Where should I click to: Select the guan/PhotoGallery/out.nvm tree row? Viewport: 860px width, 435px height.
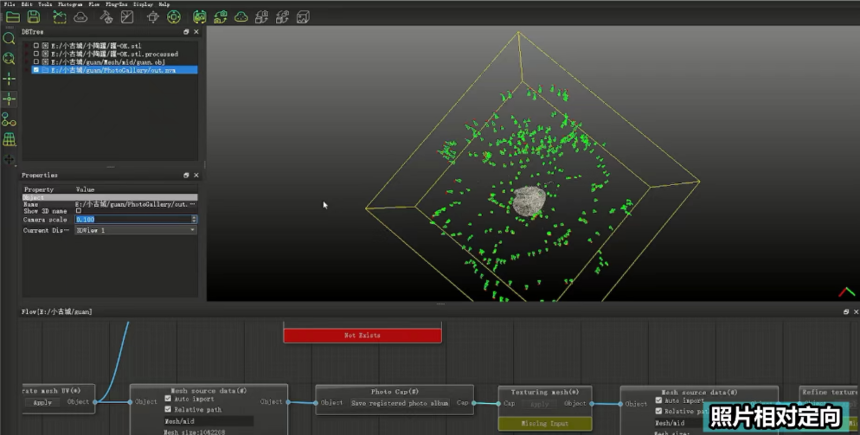click(x=114, y=70)
